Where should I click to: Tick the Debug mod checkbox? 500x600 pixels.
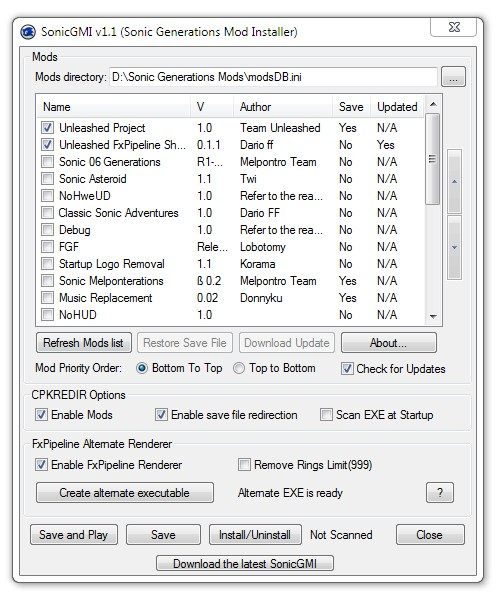click(x=47, y=230)
